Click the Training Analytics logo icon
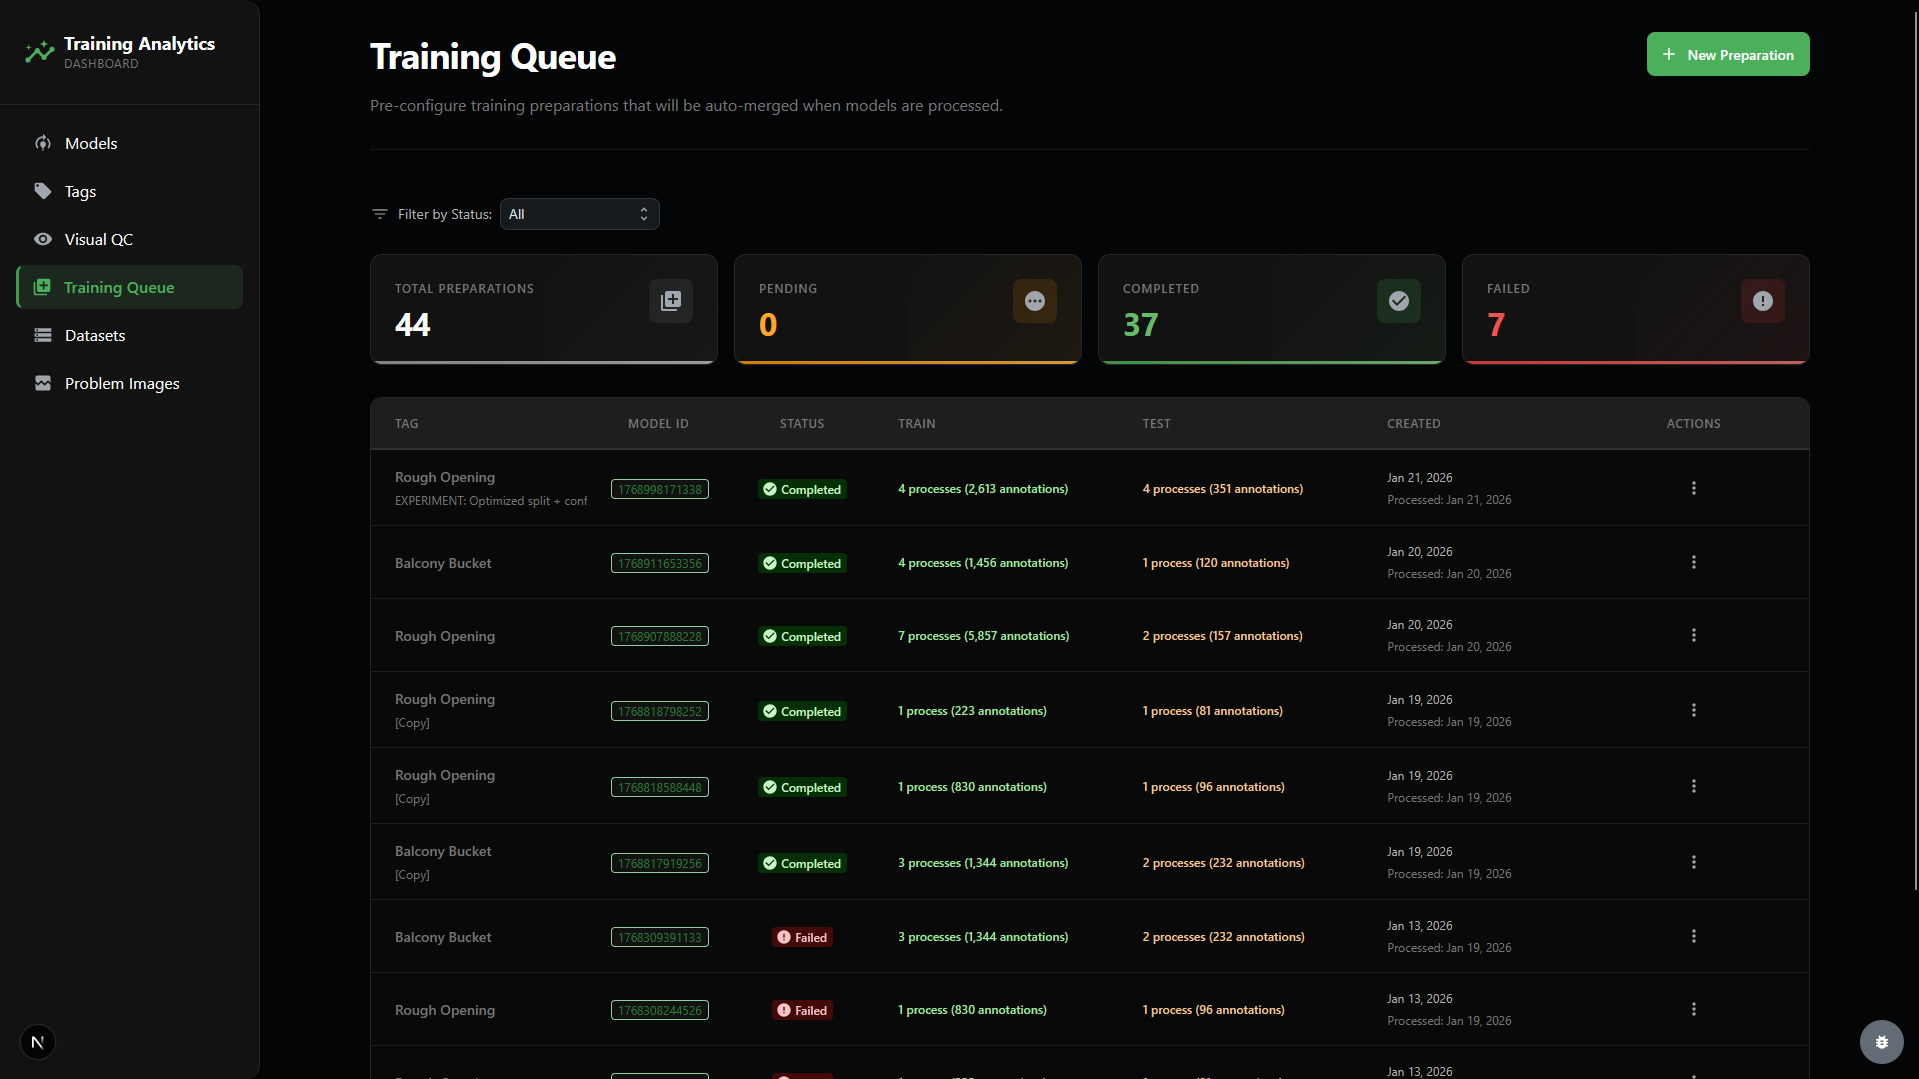This screenshot has width=1919, height=1079. point(40,52)
